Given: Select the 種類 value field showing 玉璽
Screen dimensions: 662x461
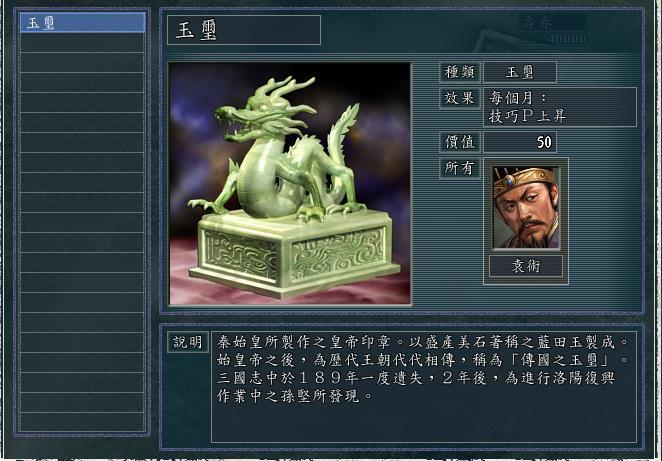Looking at the screenshot, I should (520, 72).
